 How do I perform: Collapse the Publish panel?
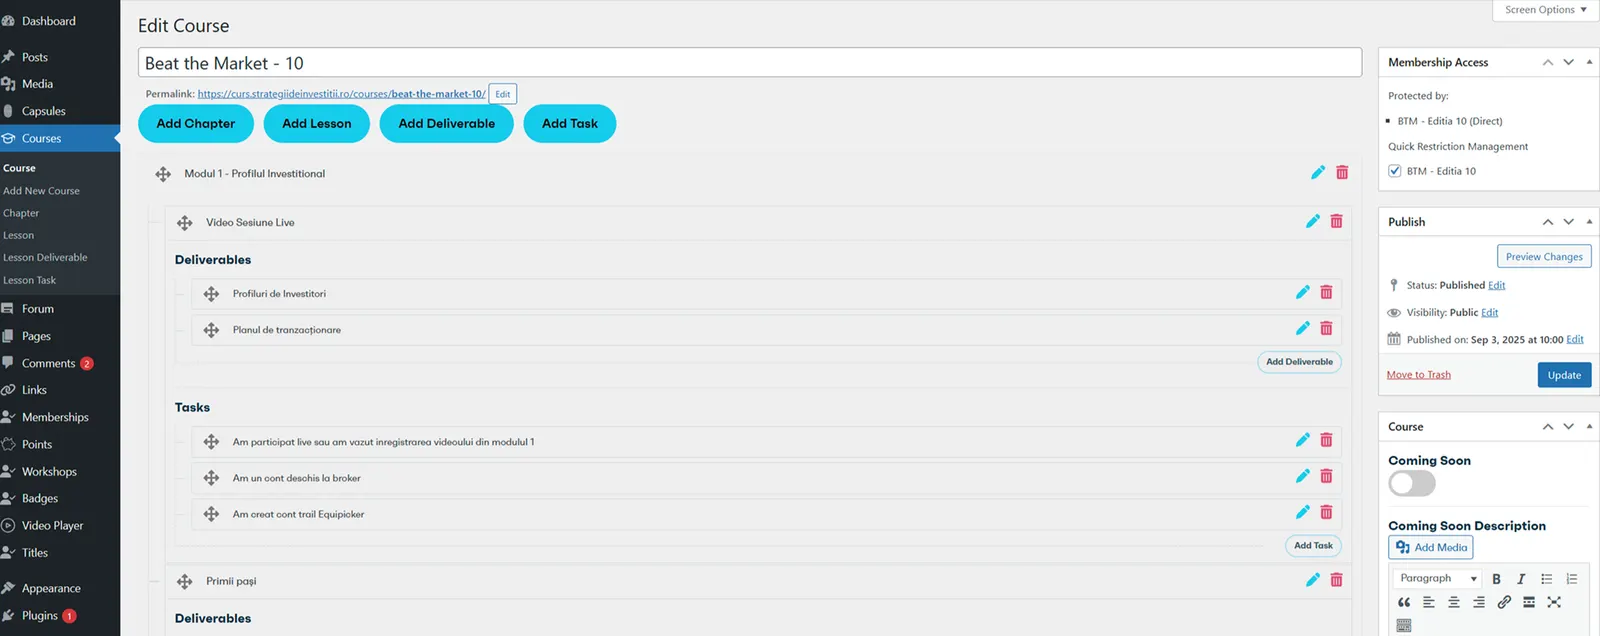tap(1589, 222)
